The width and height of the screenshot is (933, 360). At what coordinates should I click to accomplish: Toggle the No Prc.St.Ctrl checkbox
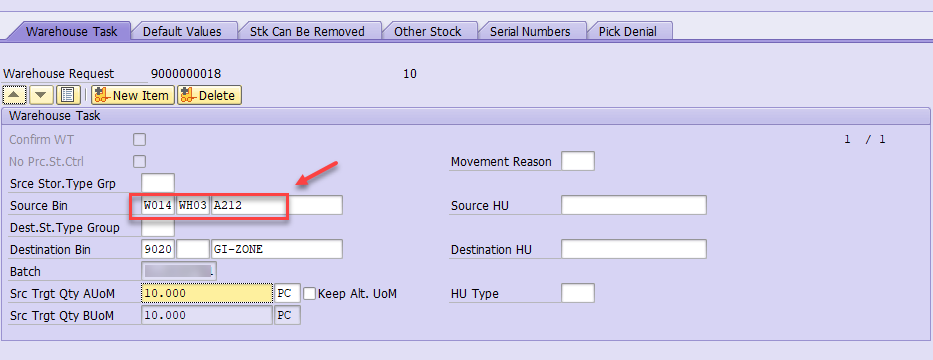pyautogui.click(x=140, y=161)
